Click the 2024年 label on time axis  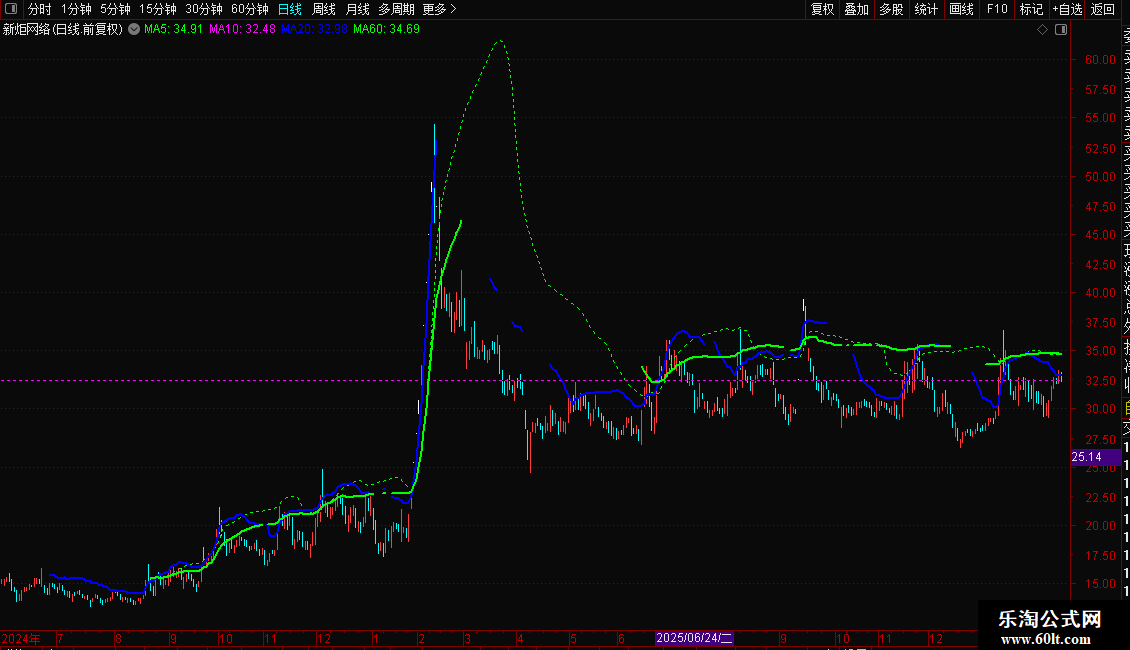click(21, 638)
